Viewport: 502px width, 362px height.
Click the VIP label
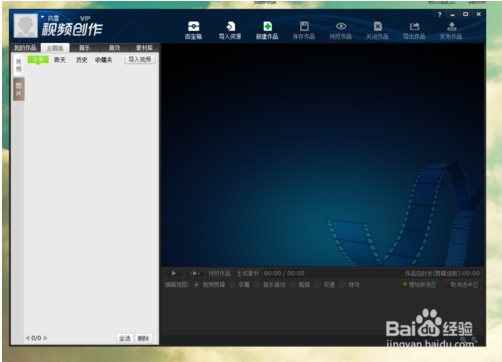click(85, 18)
